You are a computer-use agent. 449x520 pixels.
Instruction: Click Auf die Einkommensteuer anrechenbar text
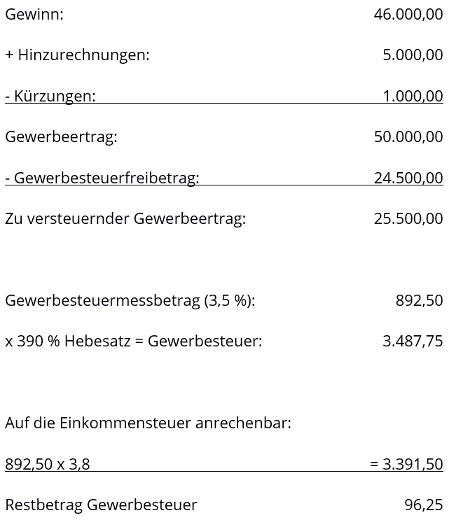(x=148, y=423)
